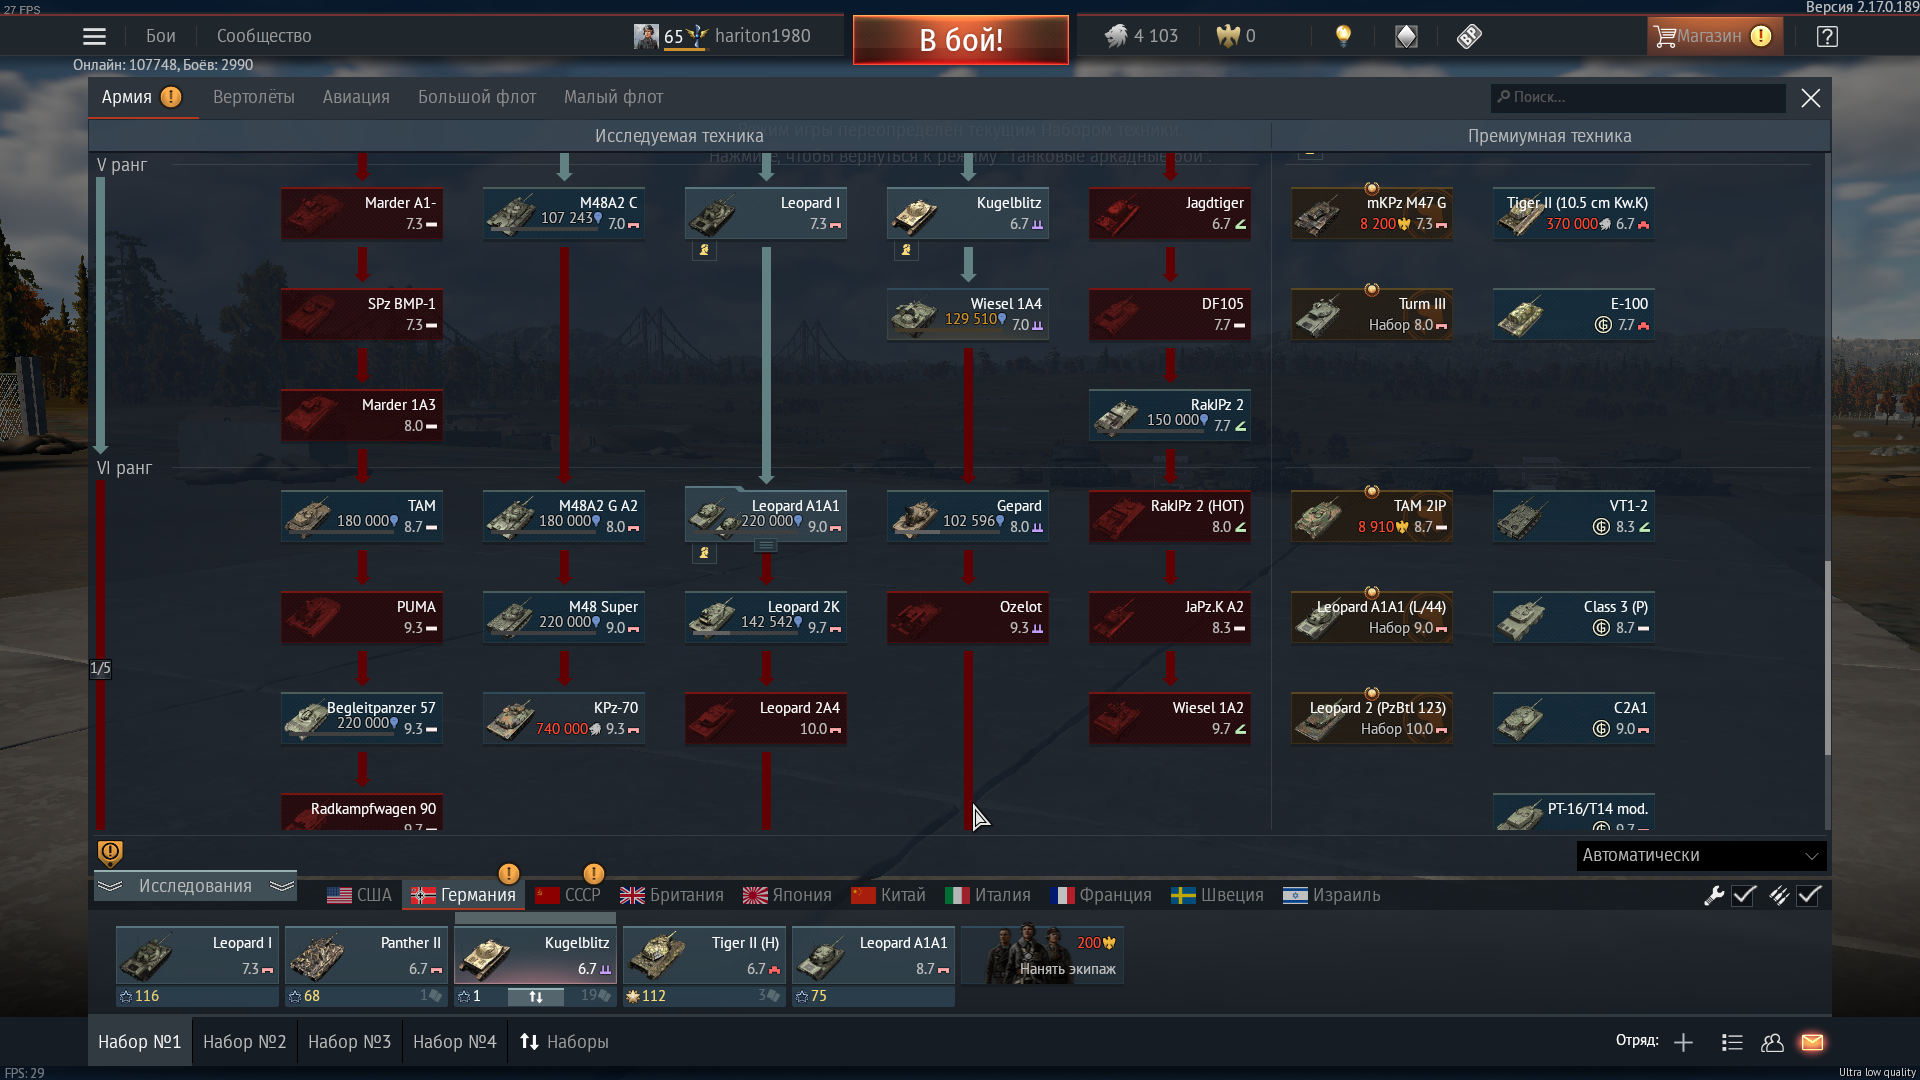
Task: Click the alert badge above СССР
Action: tap(593, 874)
